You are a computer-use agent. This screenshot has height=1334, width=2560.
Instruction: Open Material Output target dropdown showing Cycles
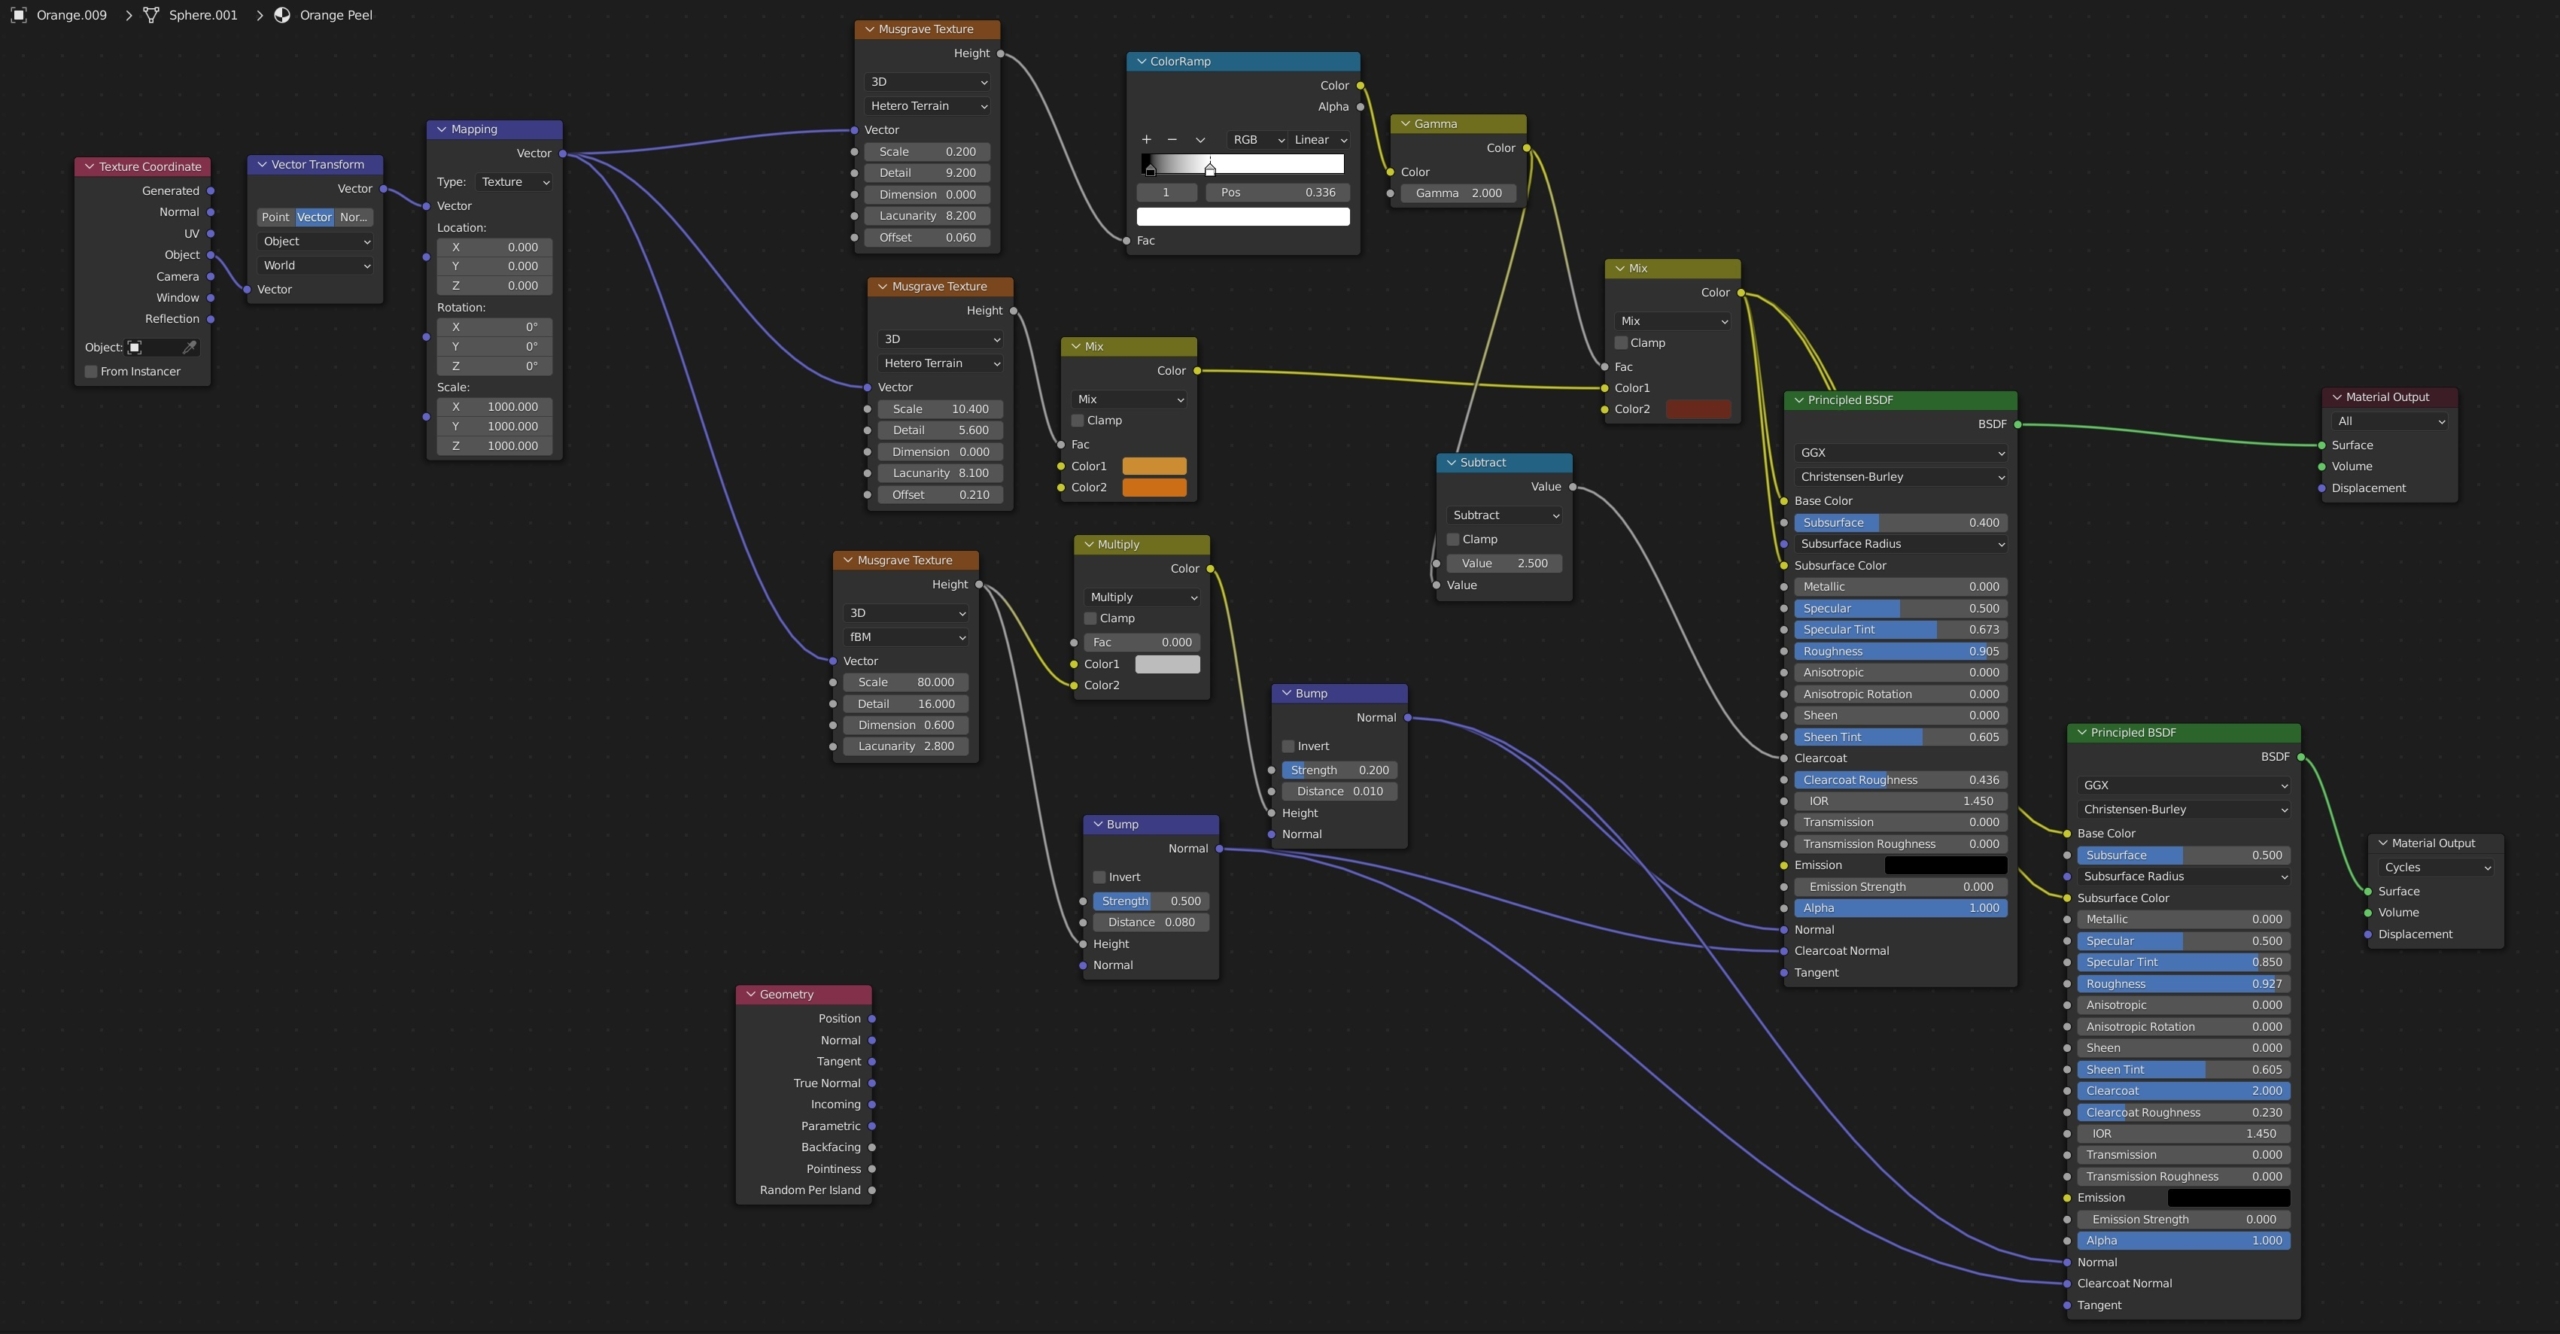point(2437,868)
